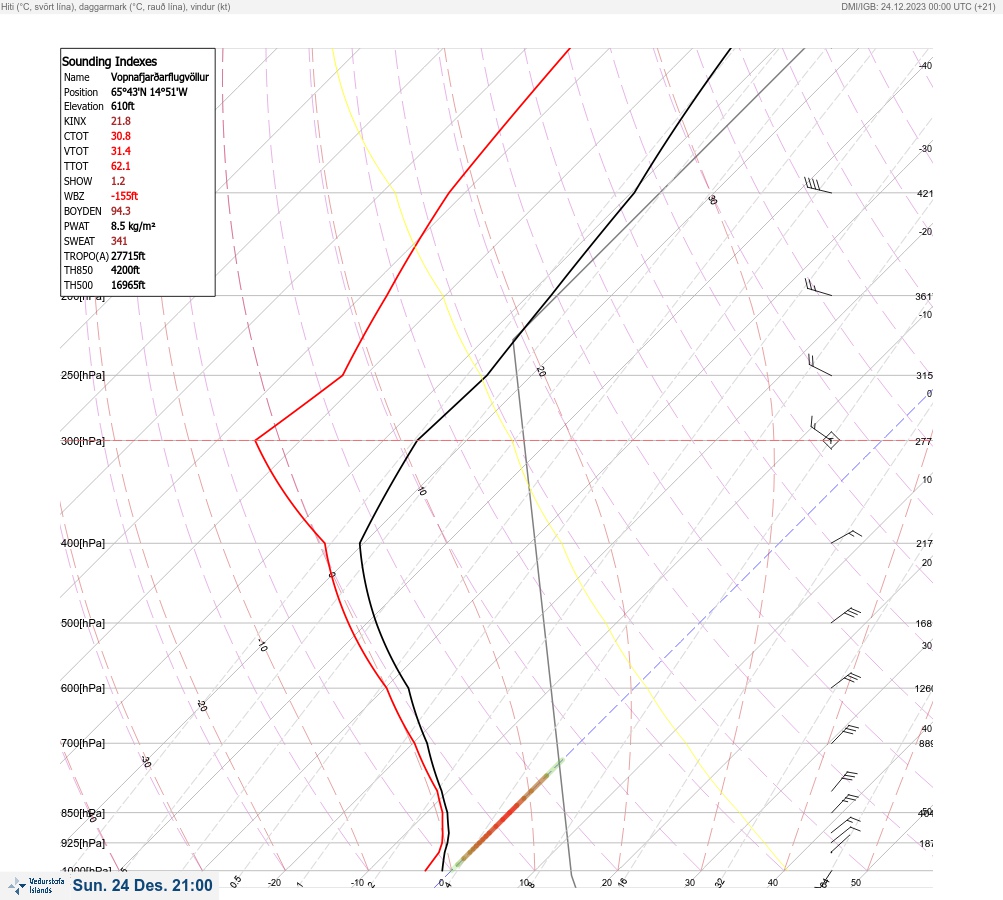The height and width of the screenshot is (900, 1003).
Task: Click the -20 label on bottom temperature axis
Action: [274, 883]
